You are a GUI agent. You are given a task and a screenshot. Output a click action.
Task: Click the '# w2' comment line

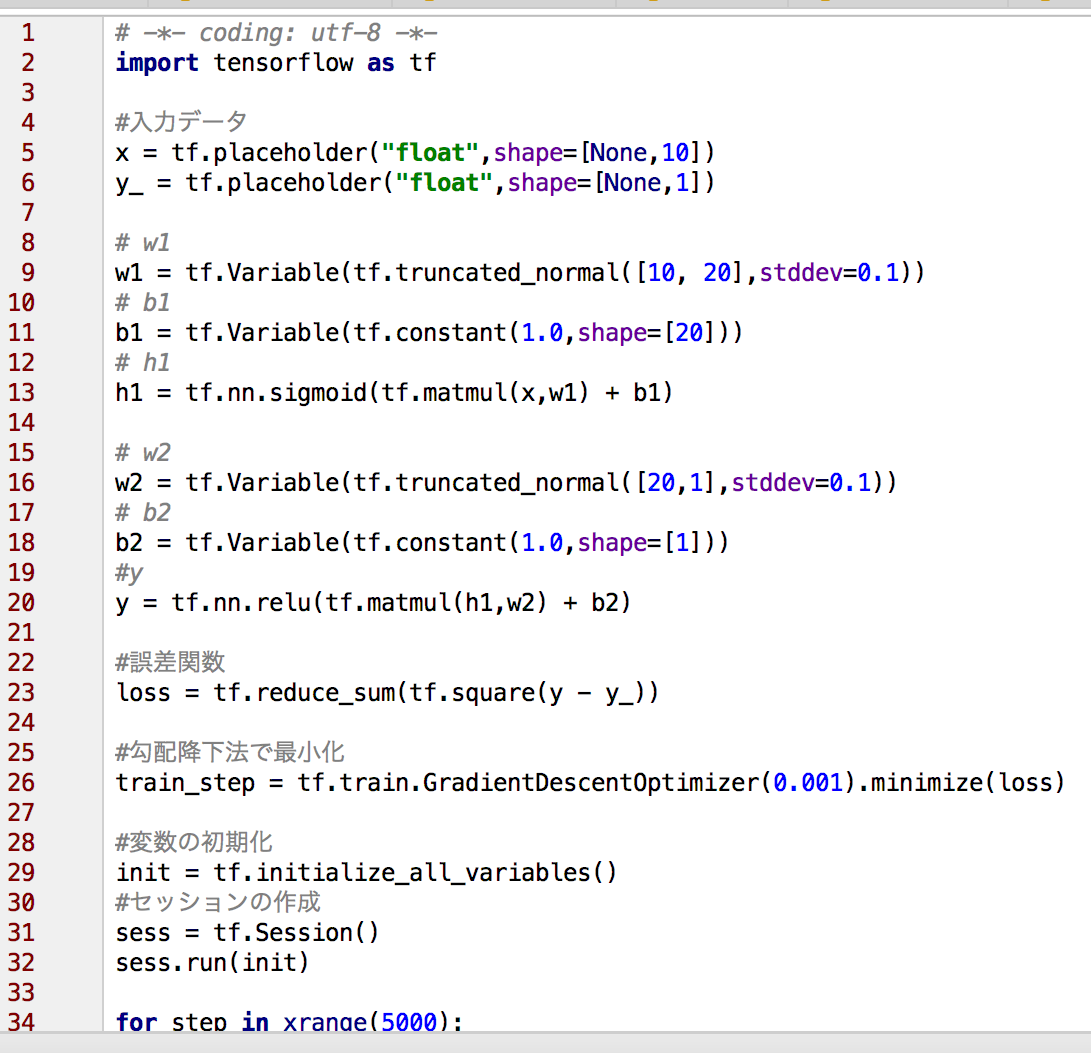pos(143,452)
